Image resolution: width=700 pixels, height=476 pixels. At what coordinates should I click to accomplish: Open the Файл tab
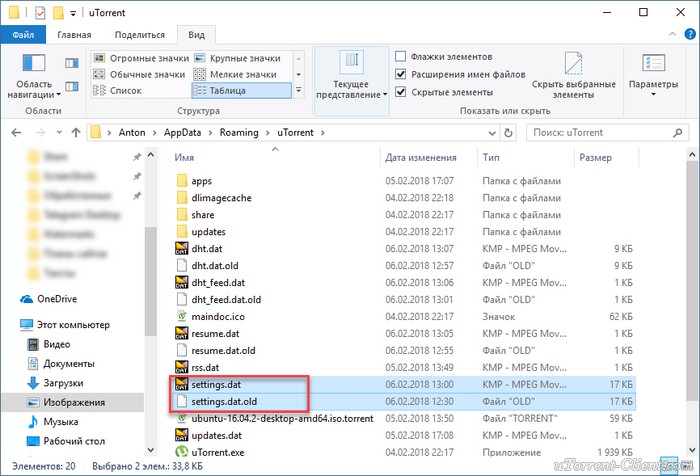[23, 34]
